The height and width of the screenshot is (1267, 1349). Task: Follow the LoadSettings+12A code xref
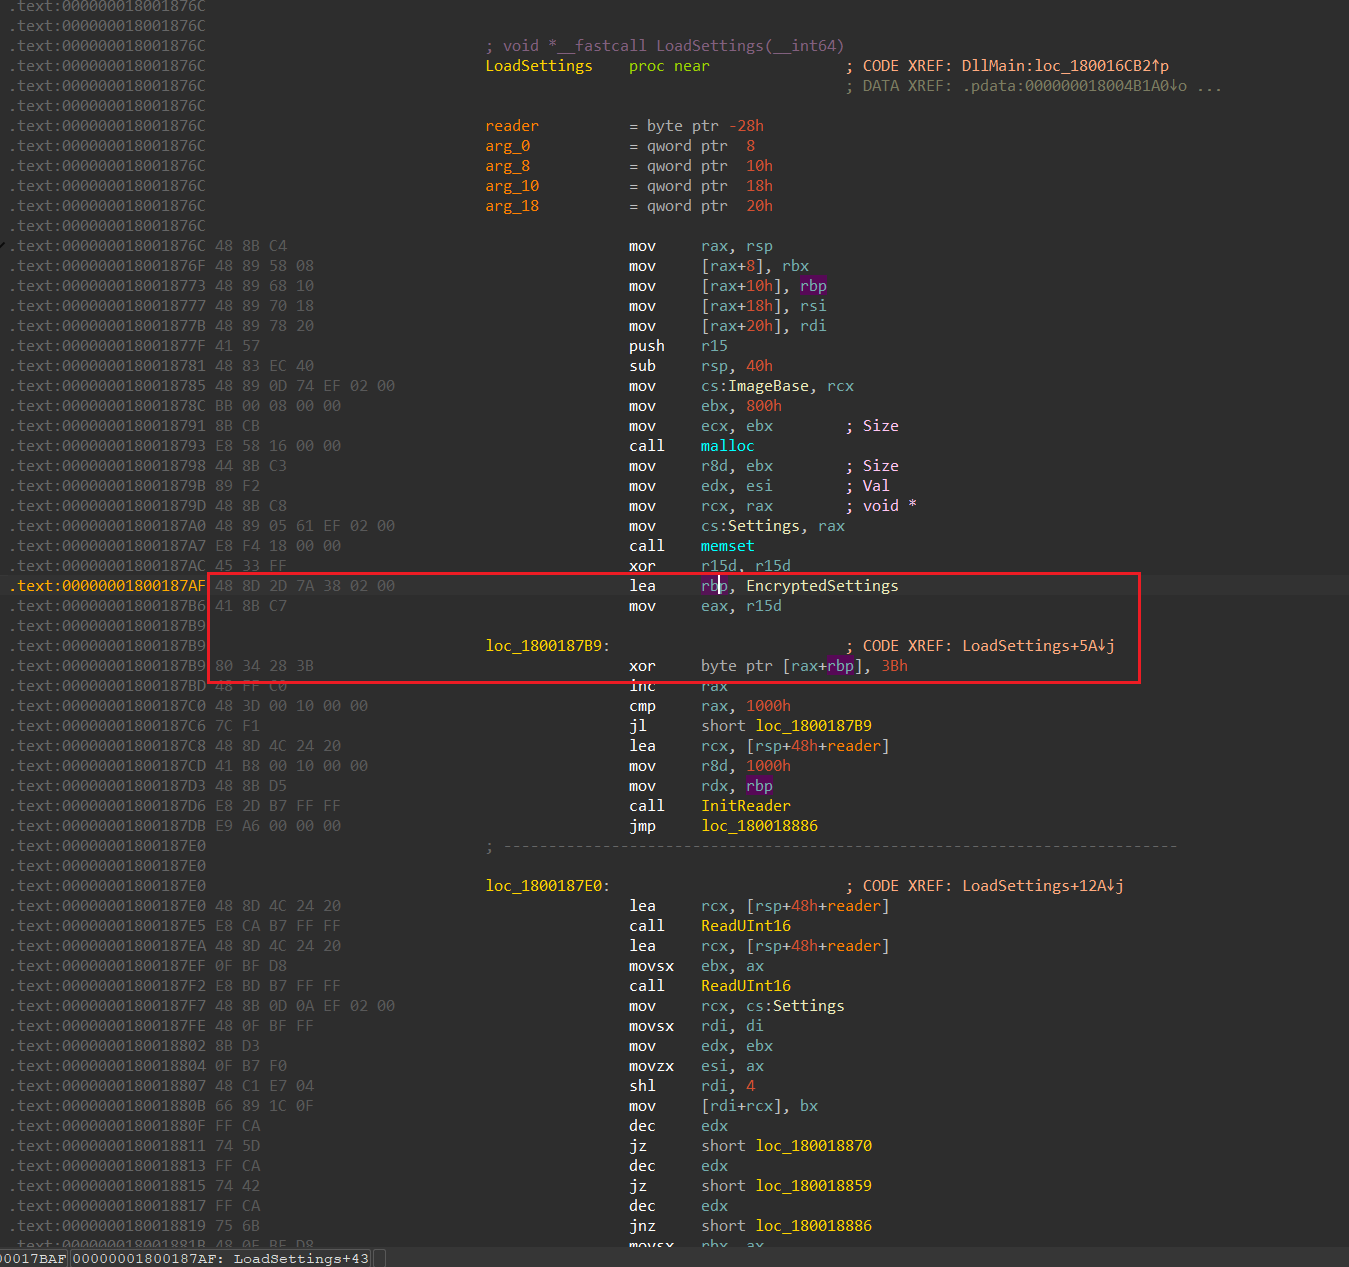point(1041,886)
